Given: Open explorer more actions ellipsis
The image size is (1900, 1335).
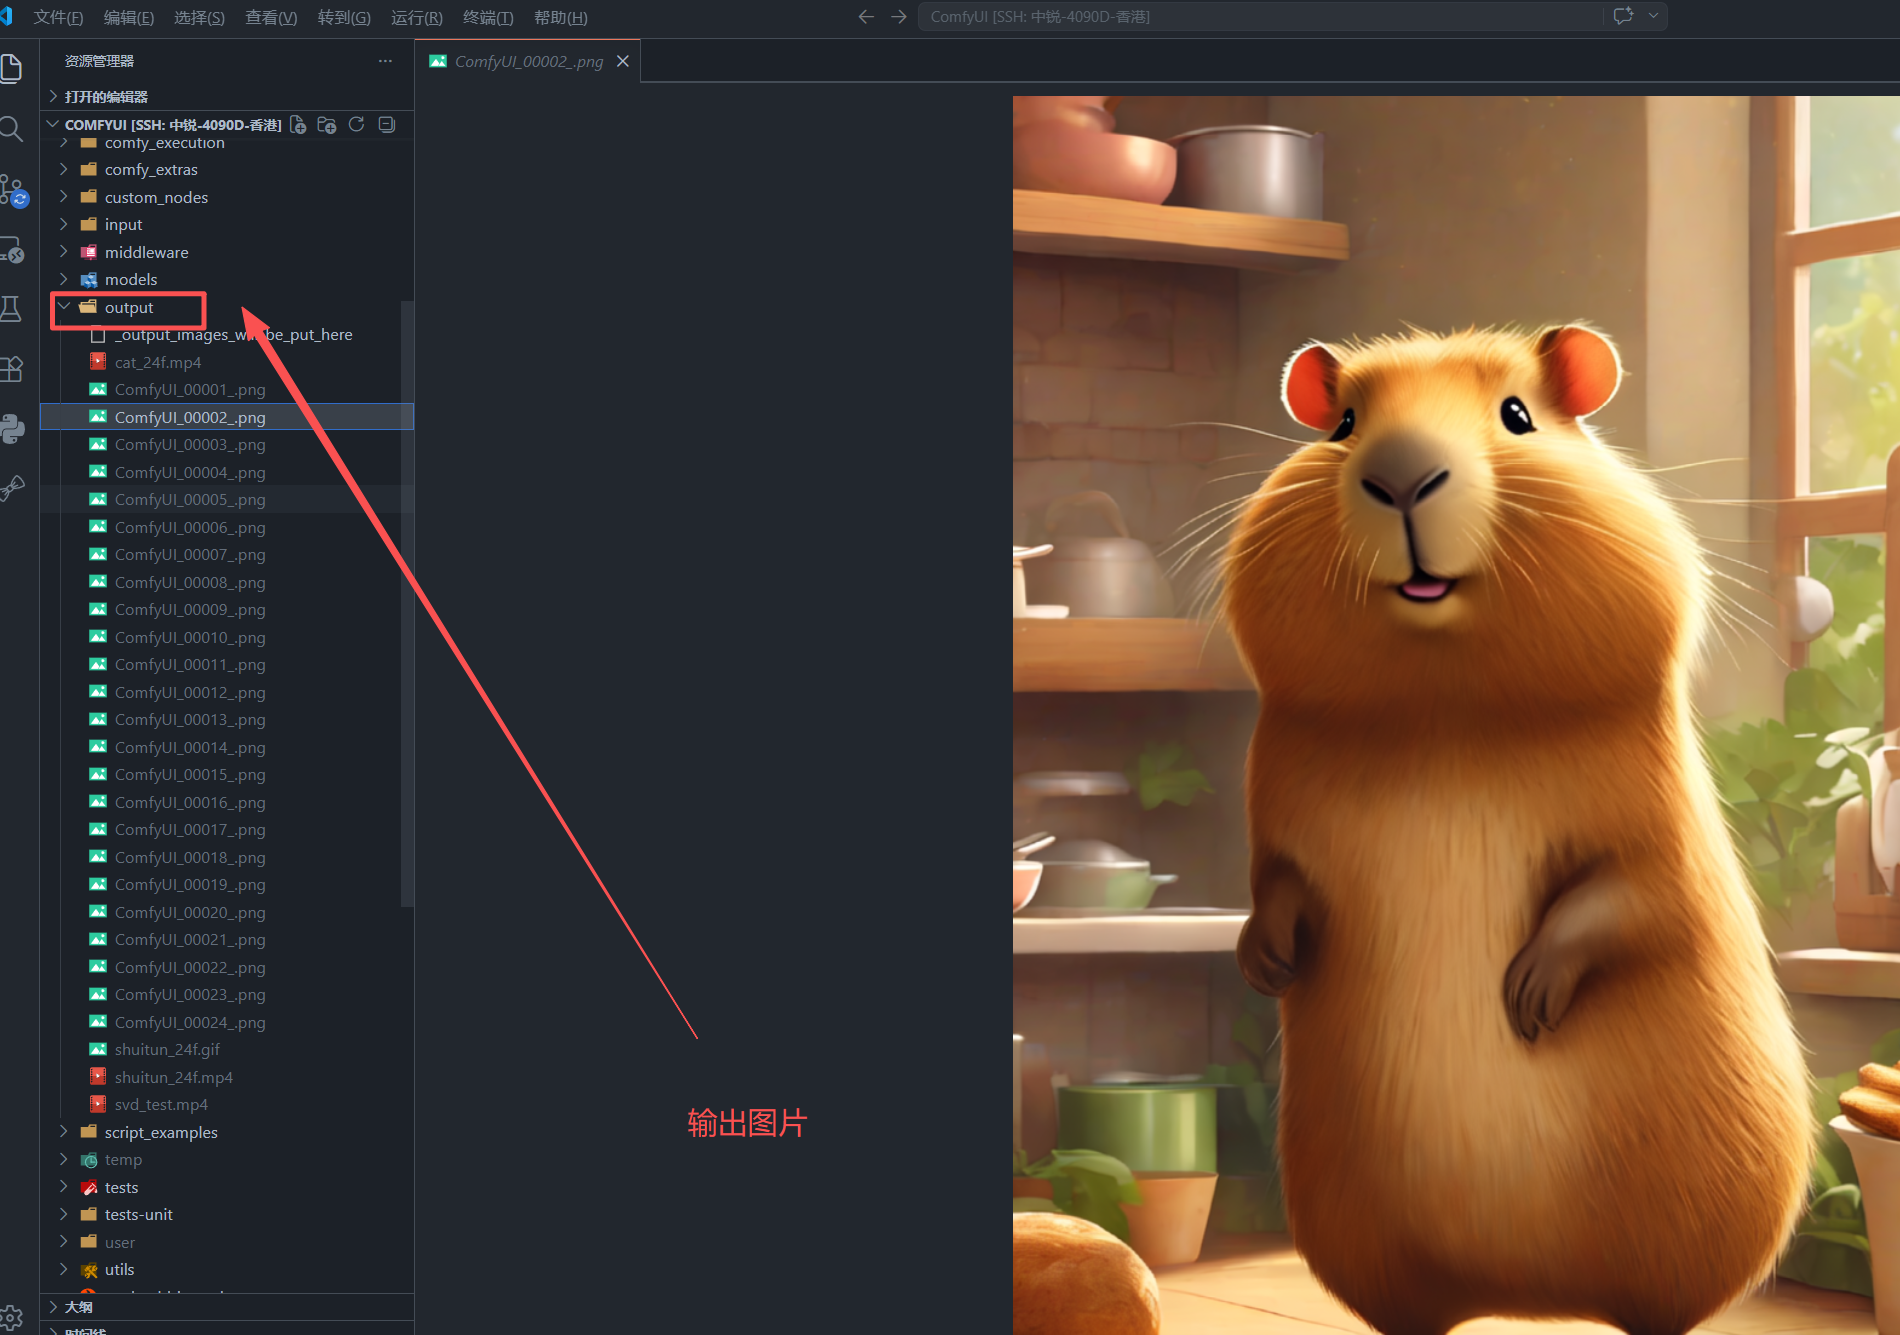Looking at the screenshot, I should (x=385, y=61).
